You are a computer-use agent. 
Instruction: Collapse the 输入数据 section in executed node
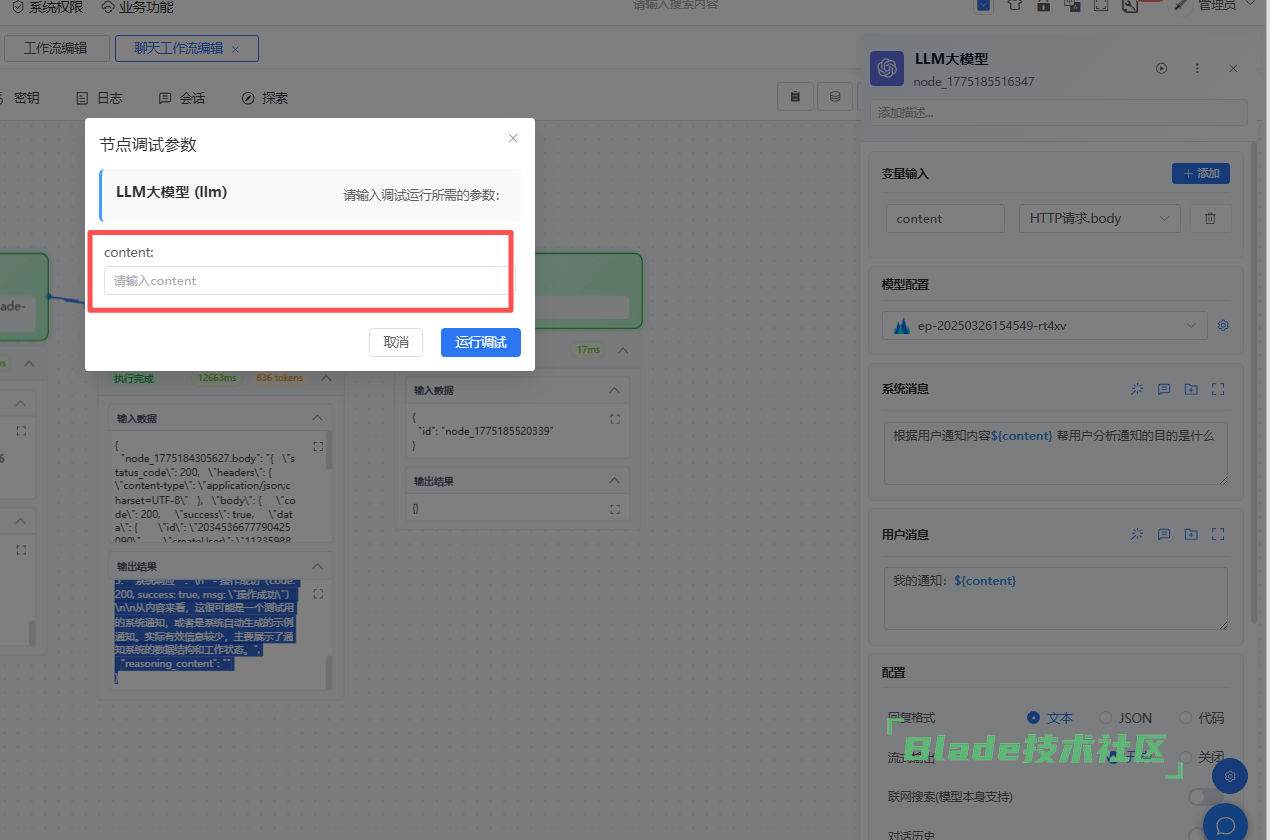(x=317, y=418)
